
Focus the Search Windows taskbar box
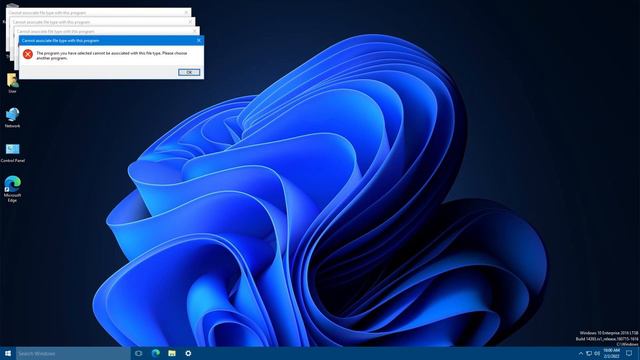pyautogui.click(x=73, y=353)
